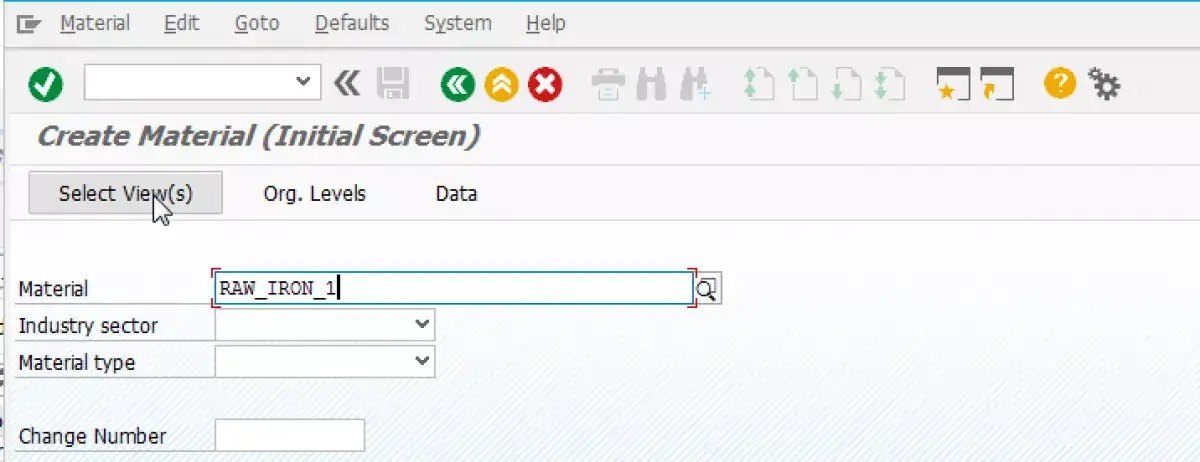Click the Find Next binoculars-plus icon
This screenshot has height=462, width=1200.
point(695,84)
